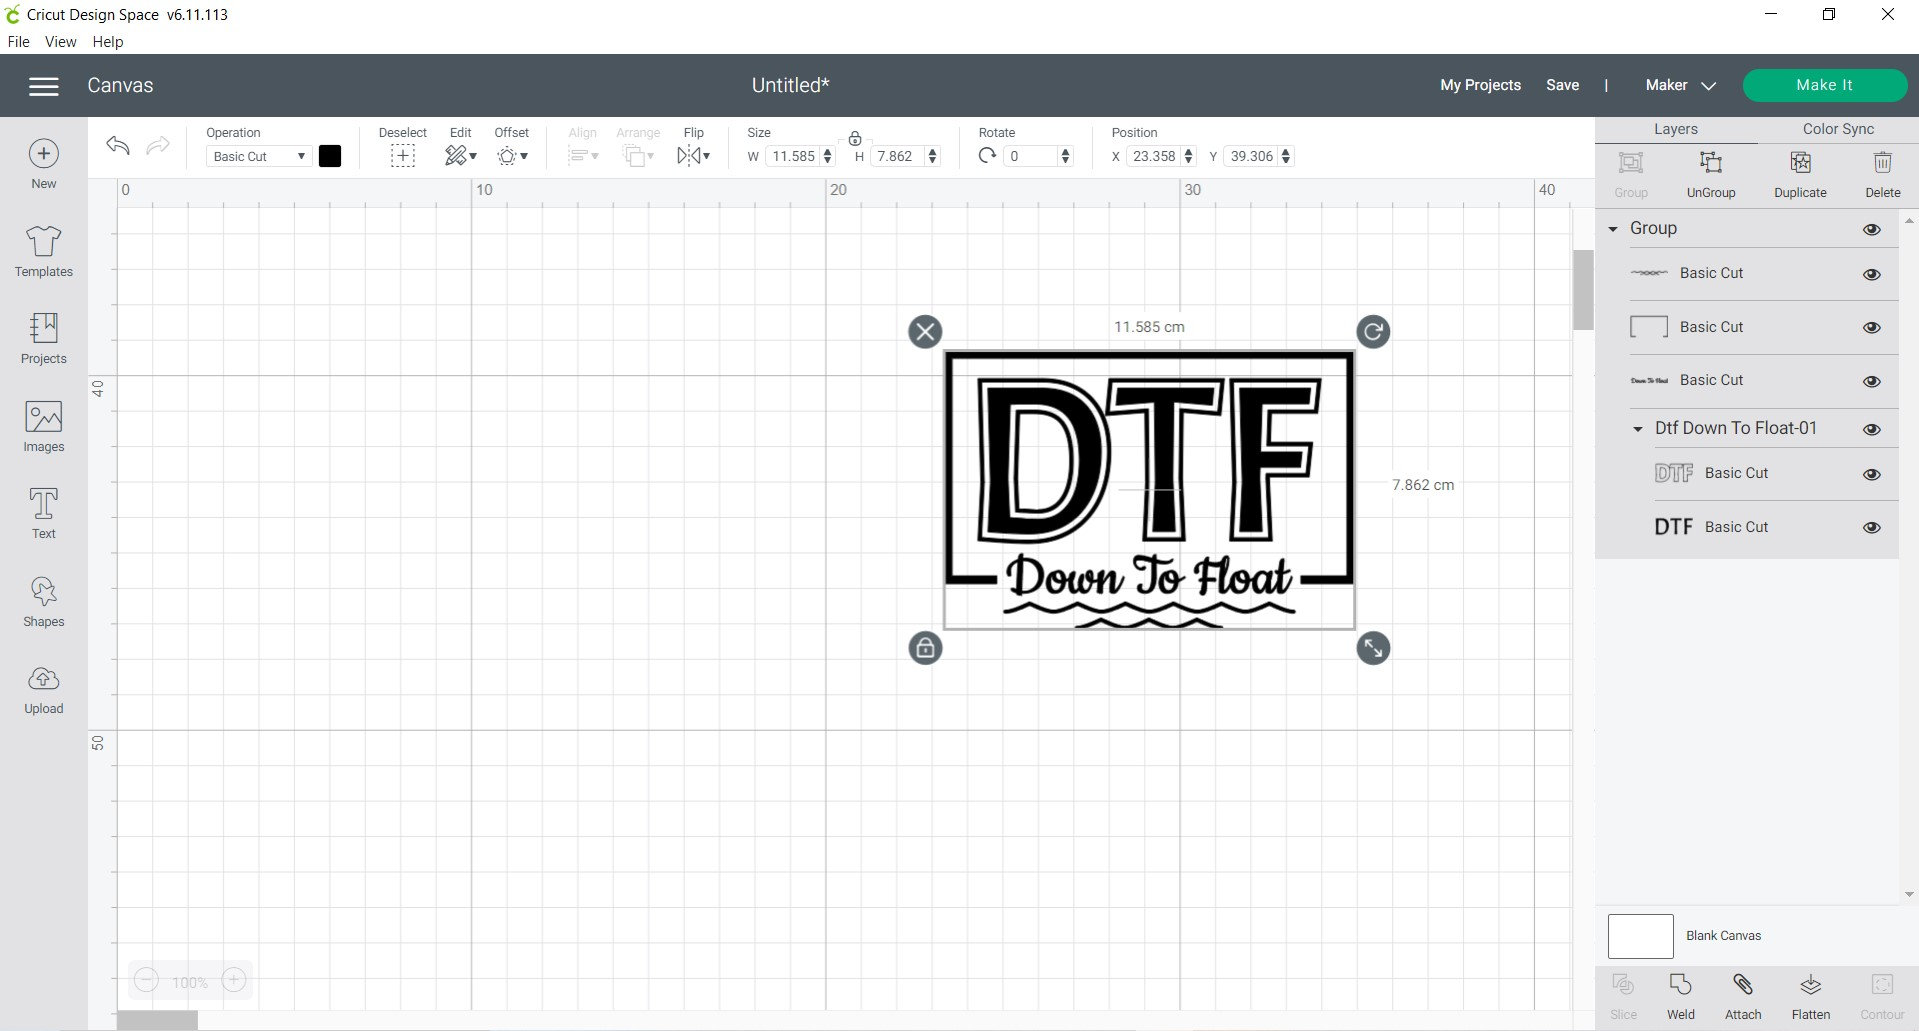The width and height of the screenshot is (1919, 1031).
Task: Hide the first Basic Cut layer
Action: (x=1871, y=274)
